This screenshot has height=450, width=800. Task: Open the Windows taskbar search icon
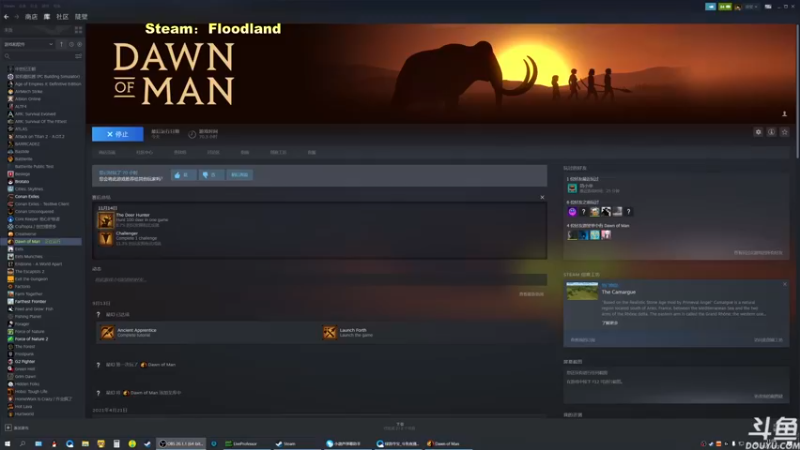coord(22,444)
